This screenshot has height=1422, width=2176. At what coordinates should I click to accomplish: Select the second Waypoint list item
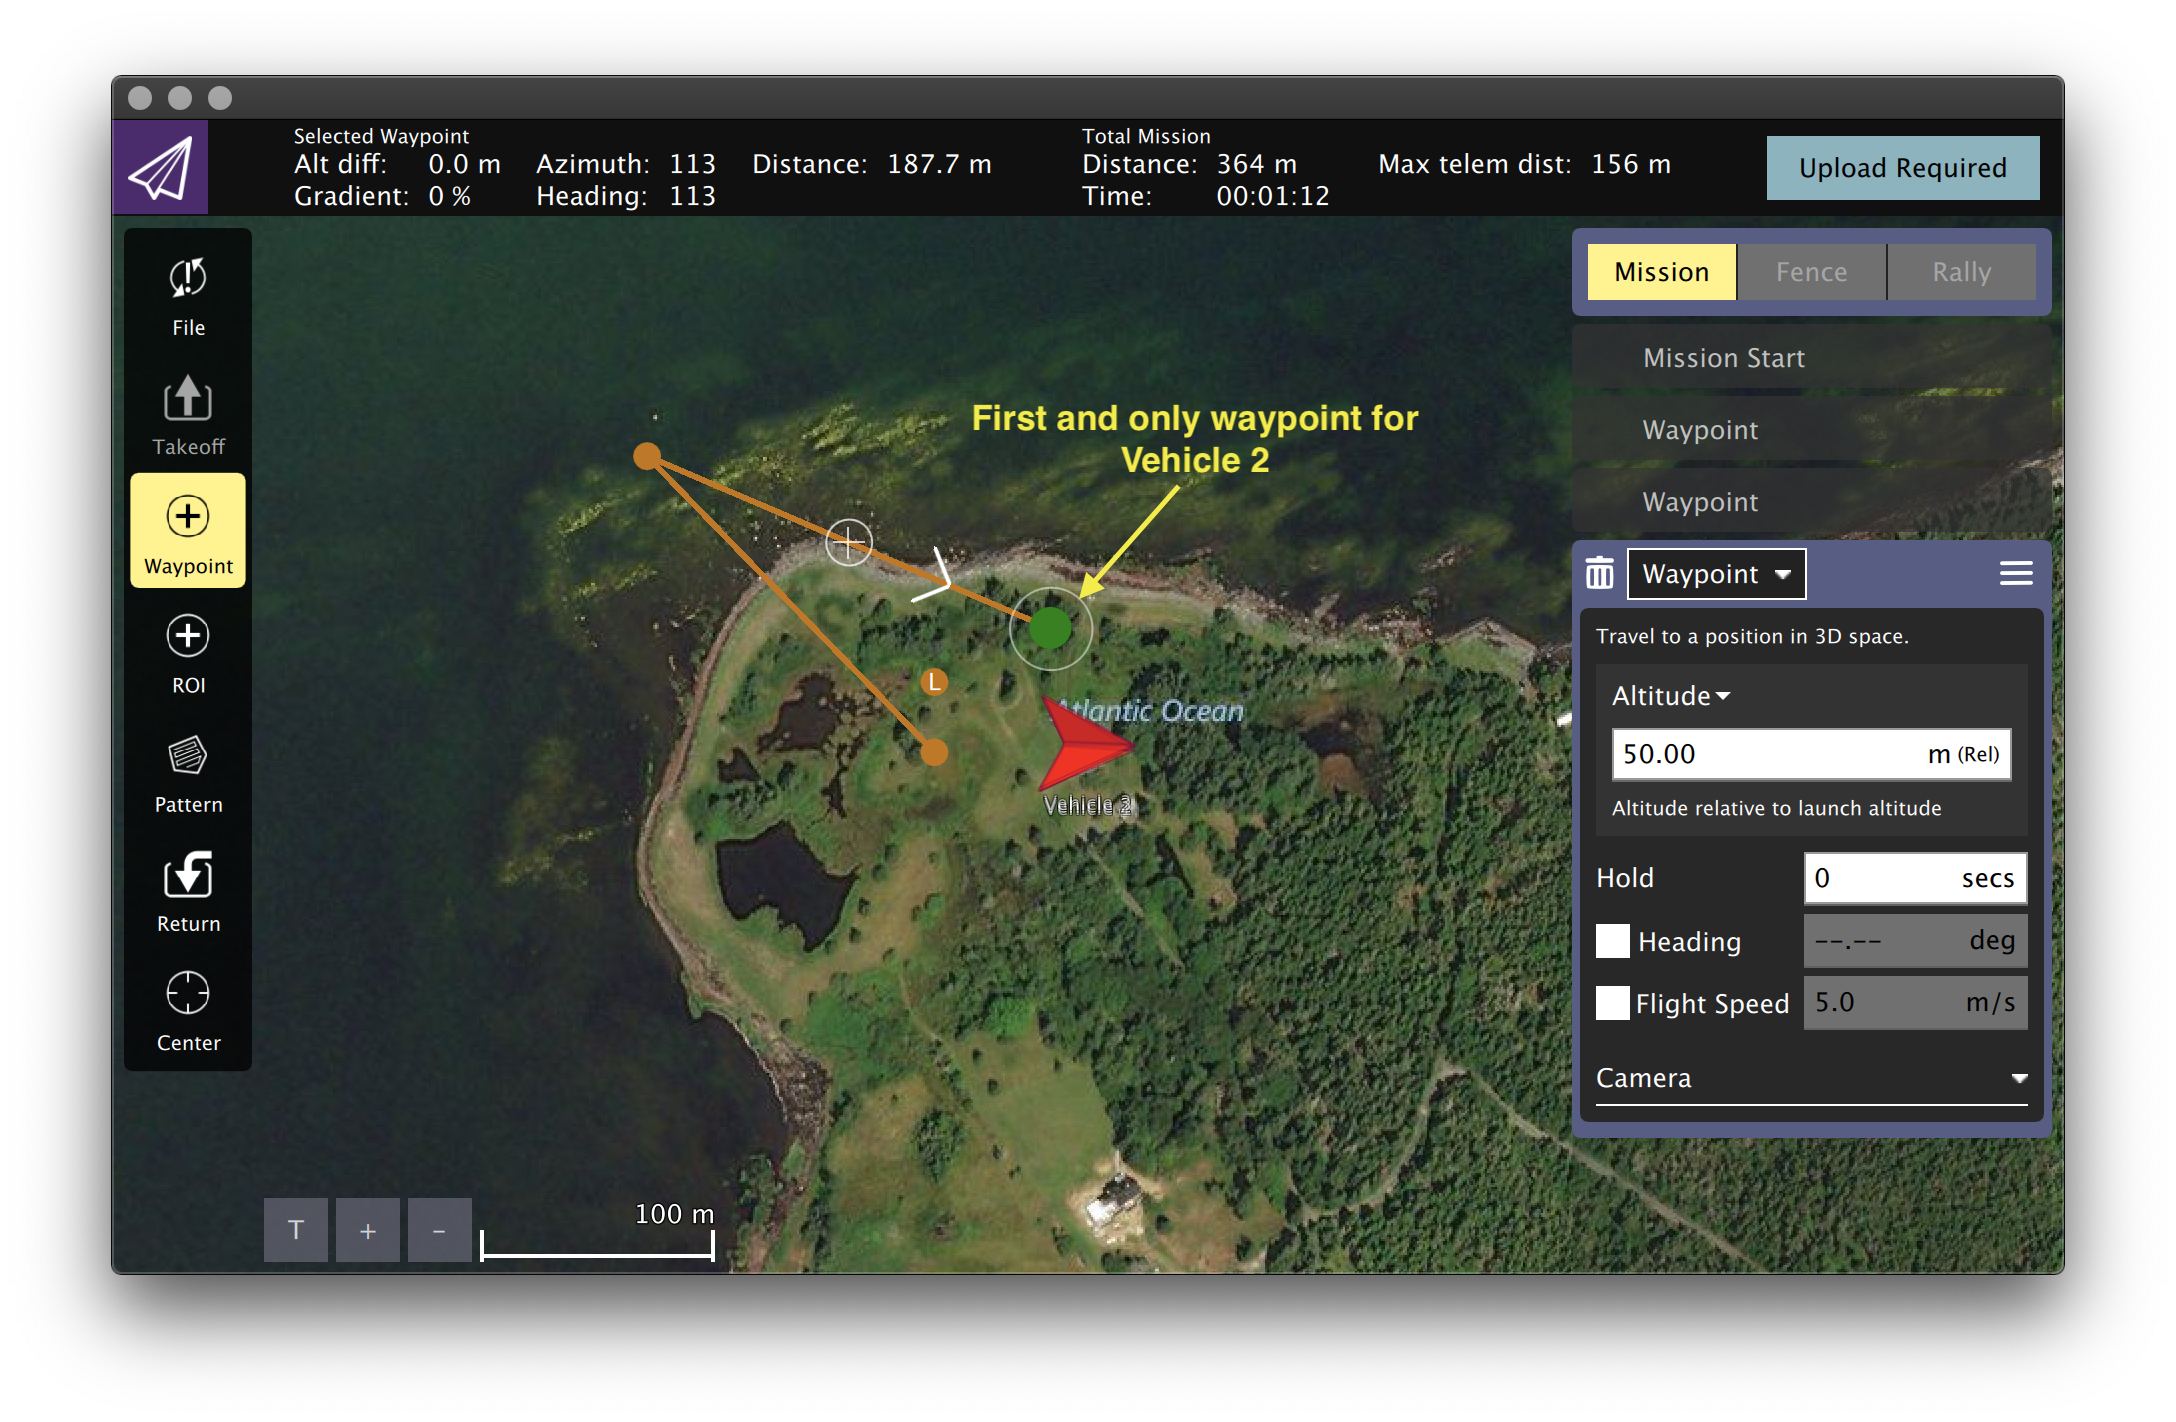[x=1811, y=502]
